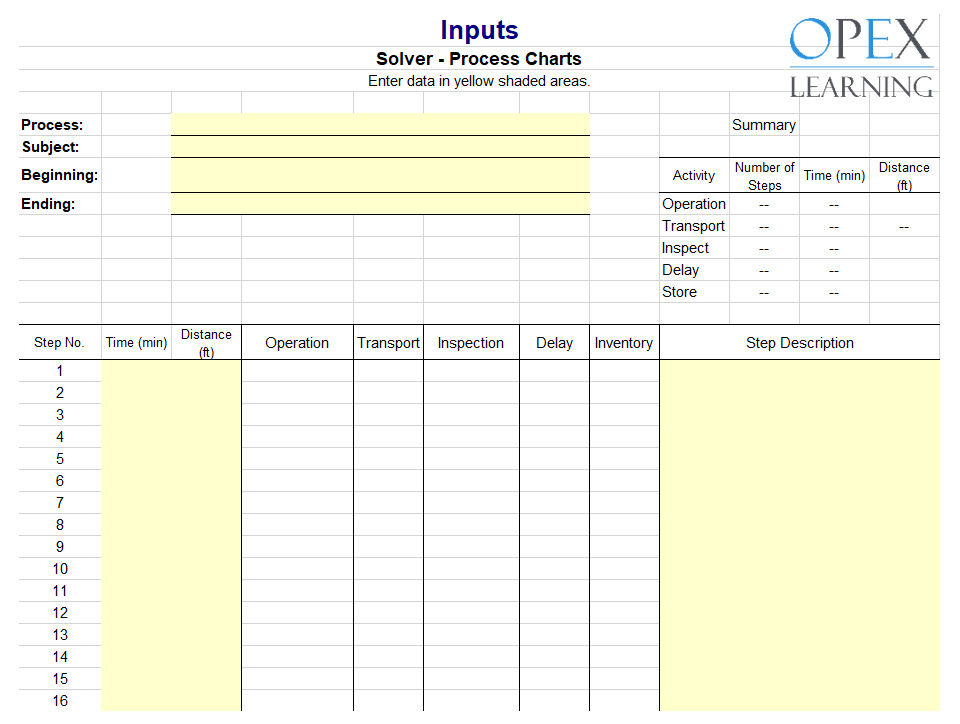The image size is (960, 724).
Task: Select the Inspection cell for step 7
Action: click(471, 503)
